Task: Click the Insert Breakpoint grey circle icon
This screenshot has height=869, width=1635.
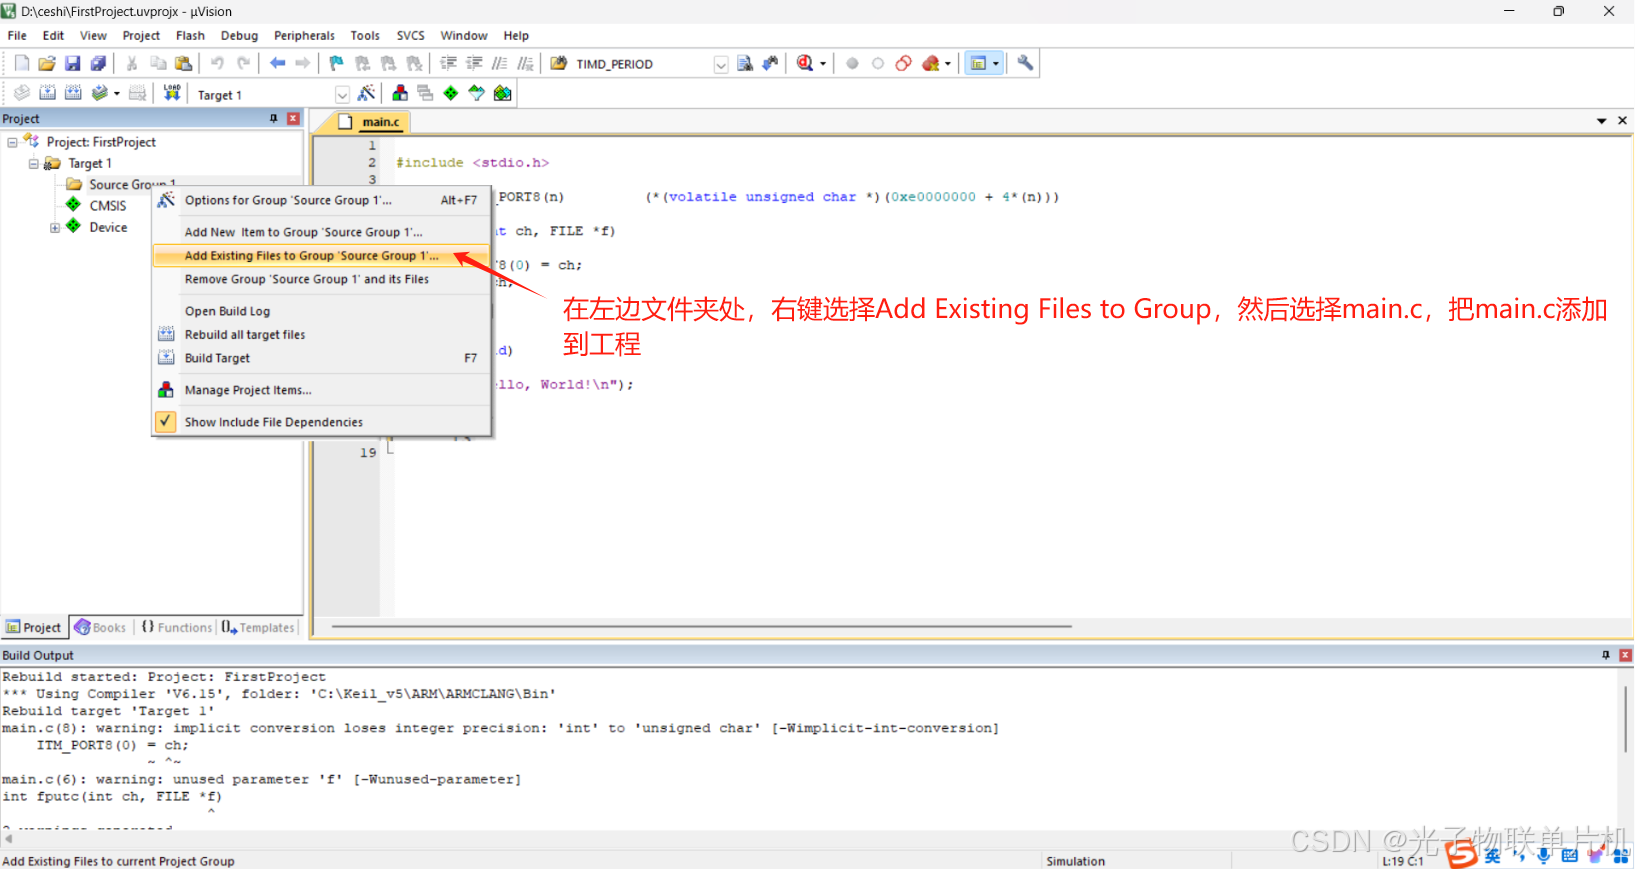Action: (x=852, y=63)
